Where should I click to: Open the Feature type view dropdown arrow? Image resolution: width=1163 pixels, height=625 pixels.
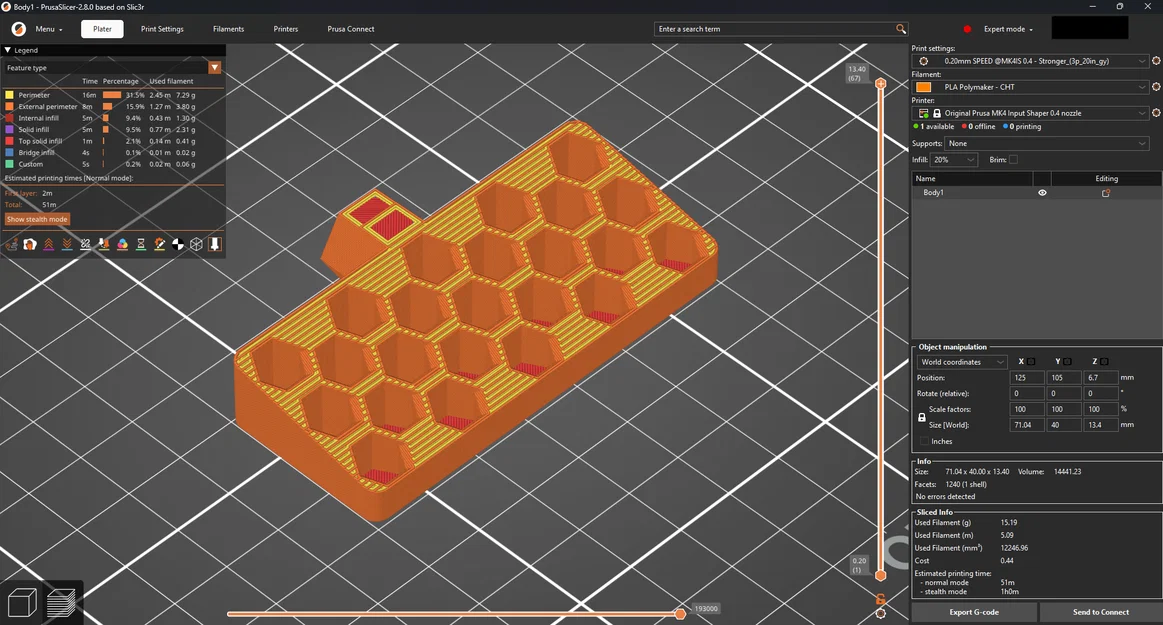pyautogui.click(x=214, y=67)
